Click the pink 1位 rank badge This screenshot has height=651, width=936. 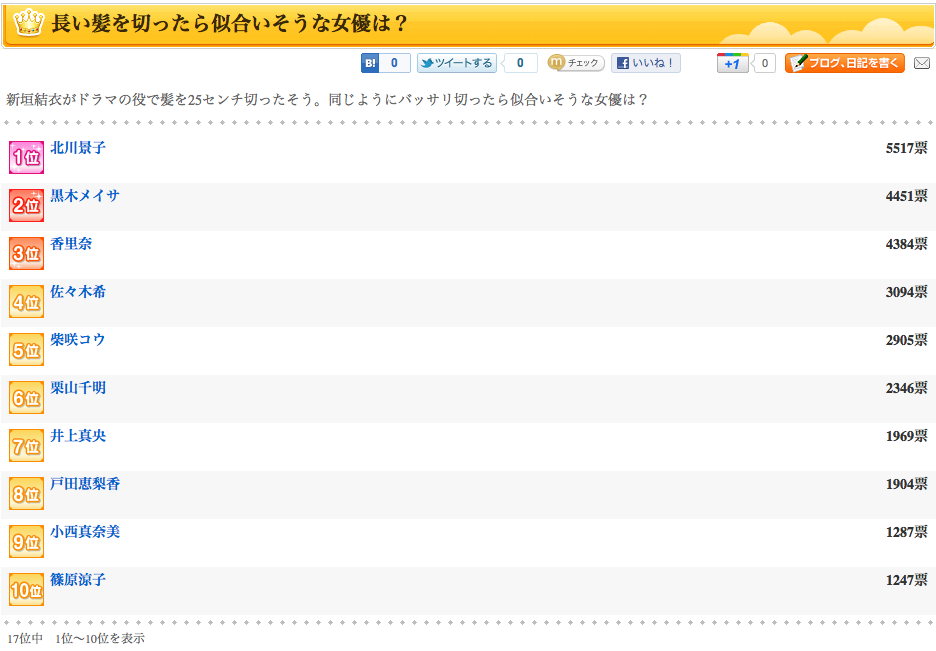point(26,158)
